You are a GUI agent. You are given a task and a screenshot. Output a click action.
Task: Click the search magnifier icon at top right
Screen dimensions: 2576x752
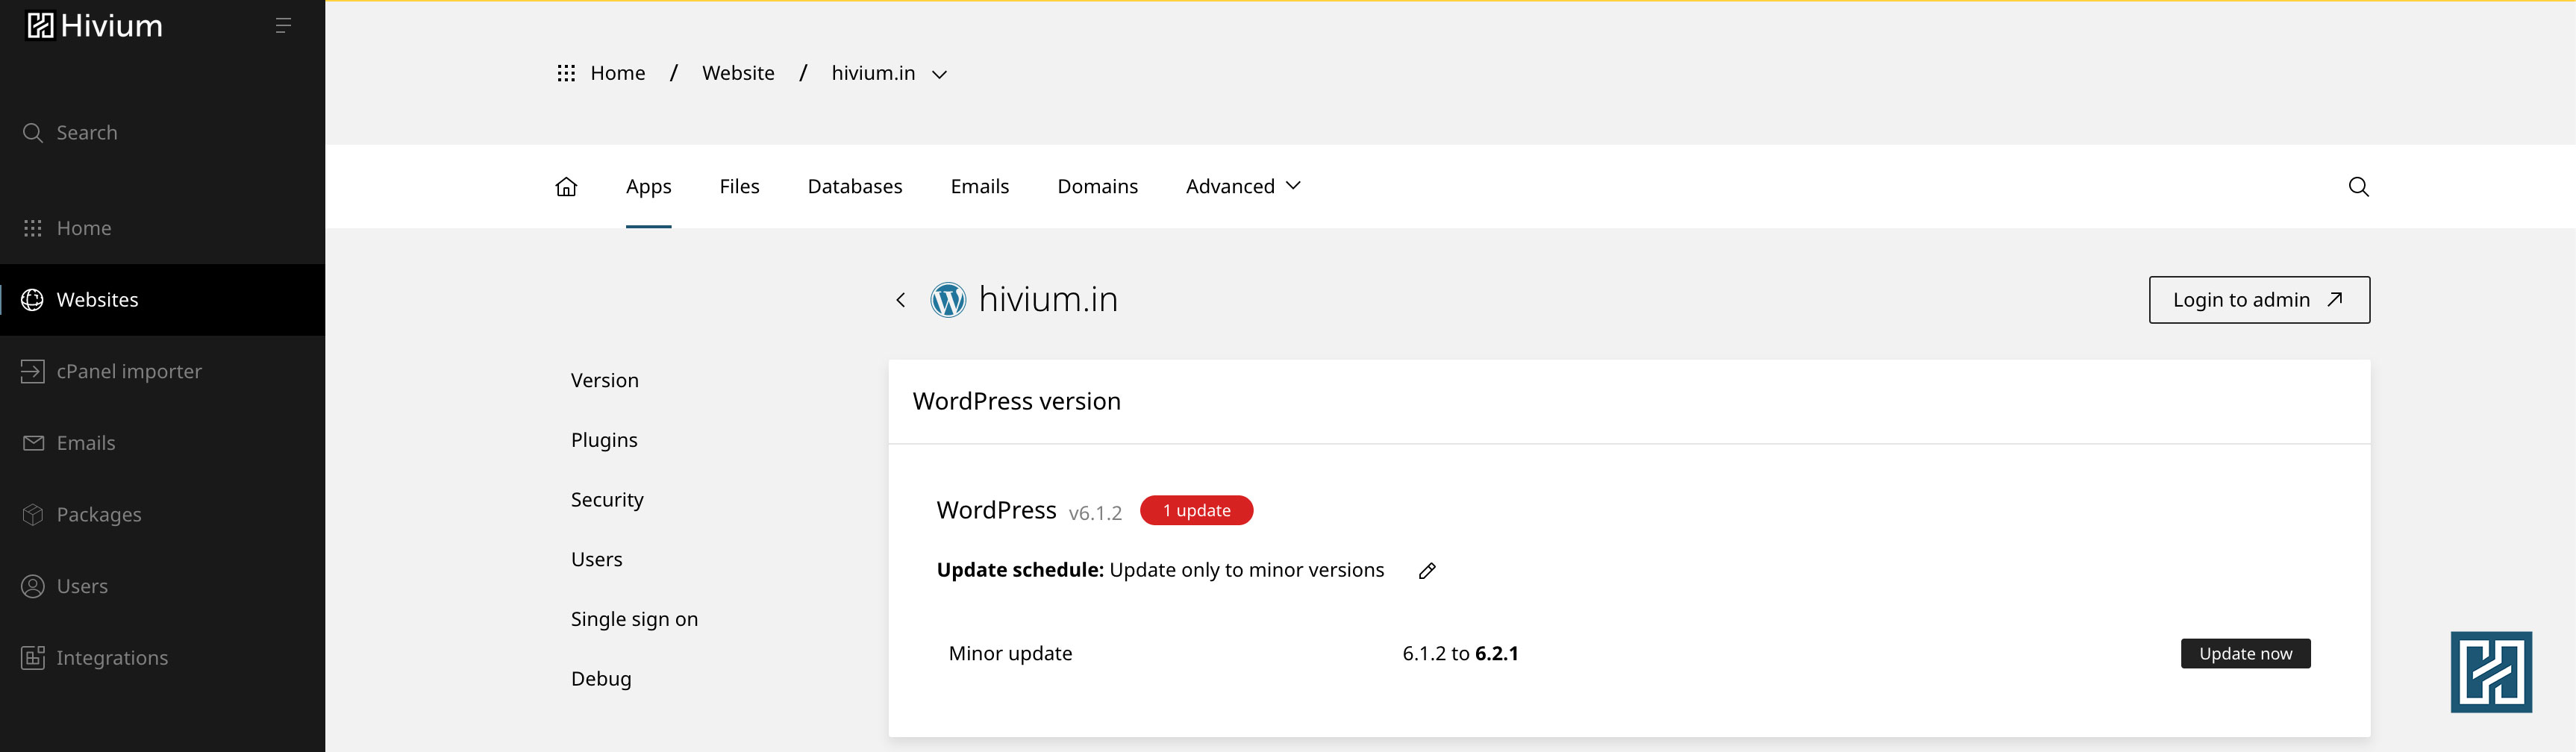click(x=2358, y=187)
